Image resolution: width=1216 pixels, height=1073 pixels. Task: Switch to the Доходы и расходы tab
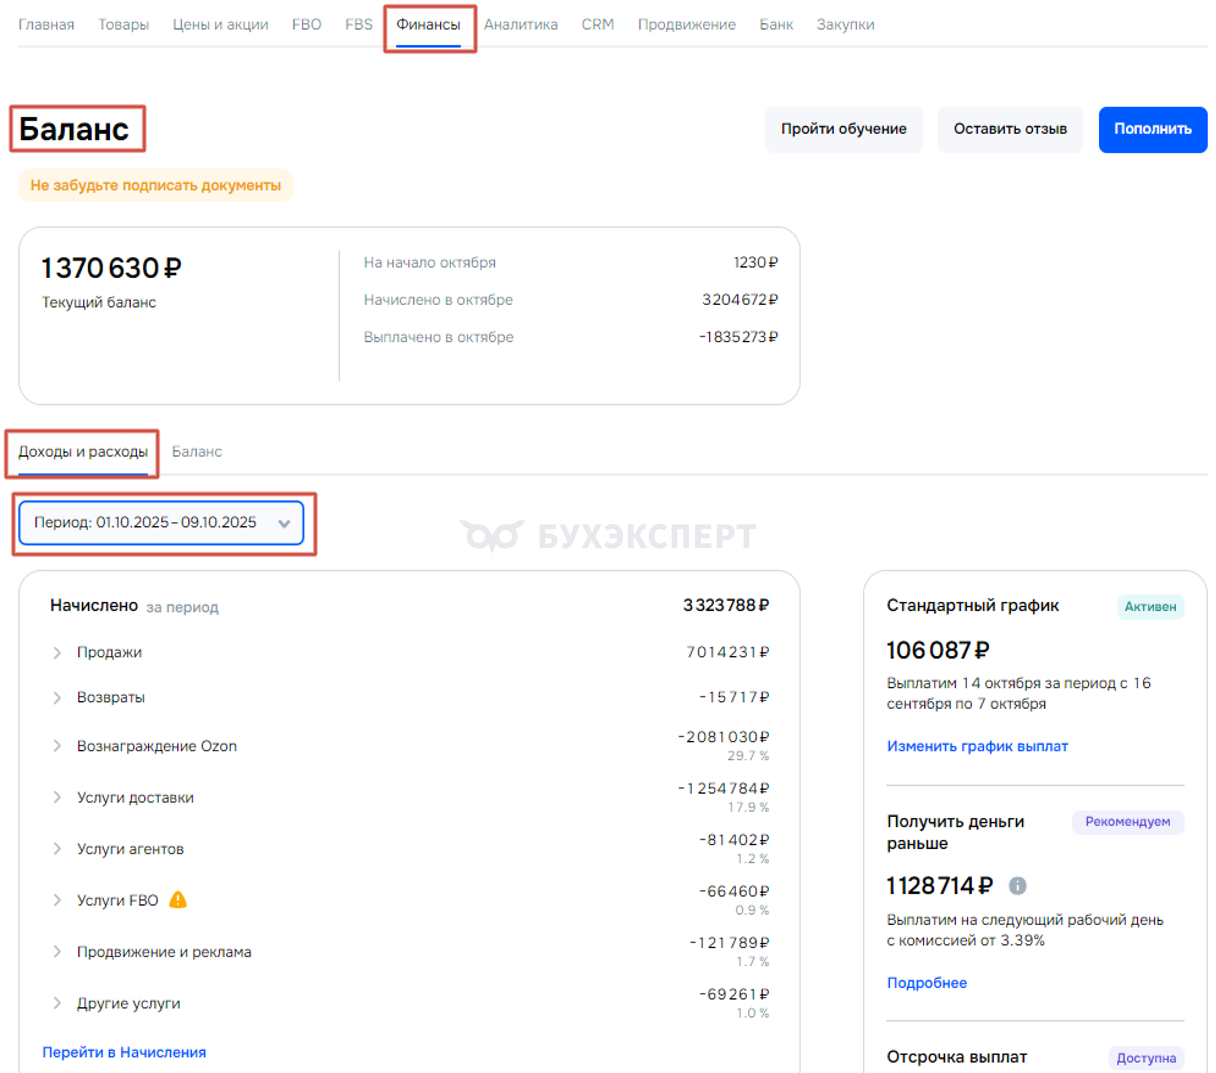[83, 452]
